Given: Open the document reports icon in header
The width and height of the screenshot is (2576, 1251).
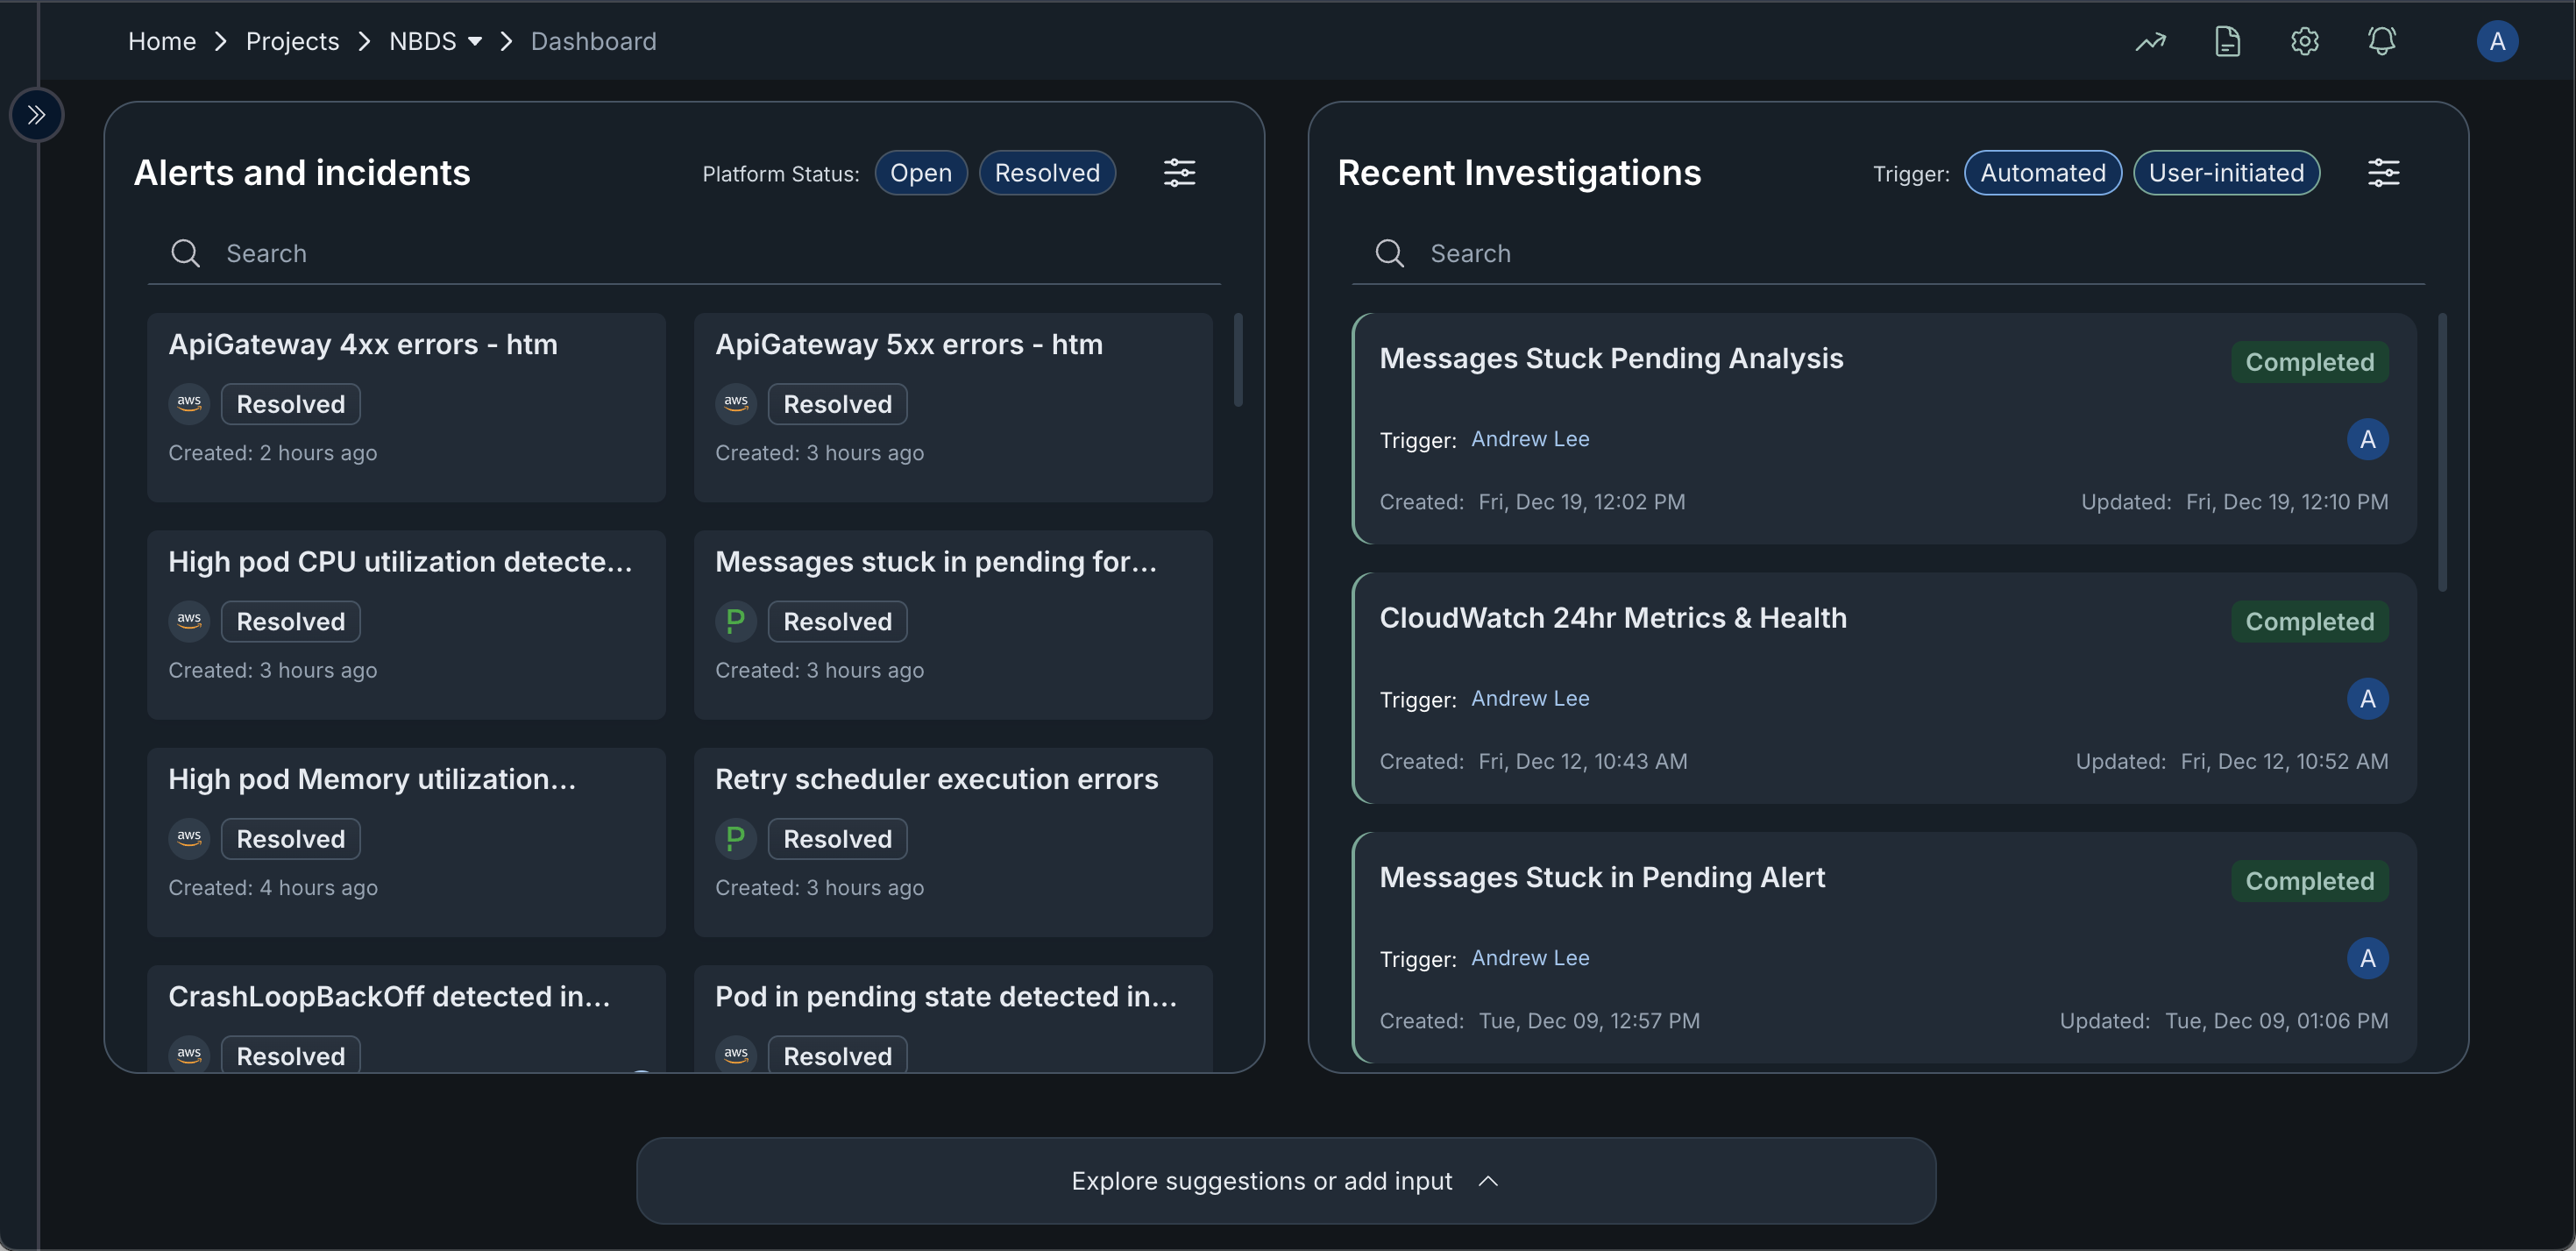Looking at the screenshot, I should (x=2227, y=41).
